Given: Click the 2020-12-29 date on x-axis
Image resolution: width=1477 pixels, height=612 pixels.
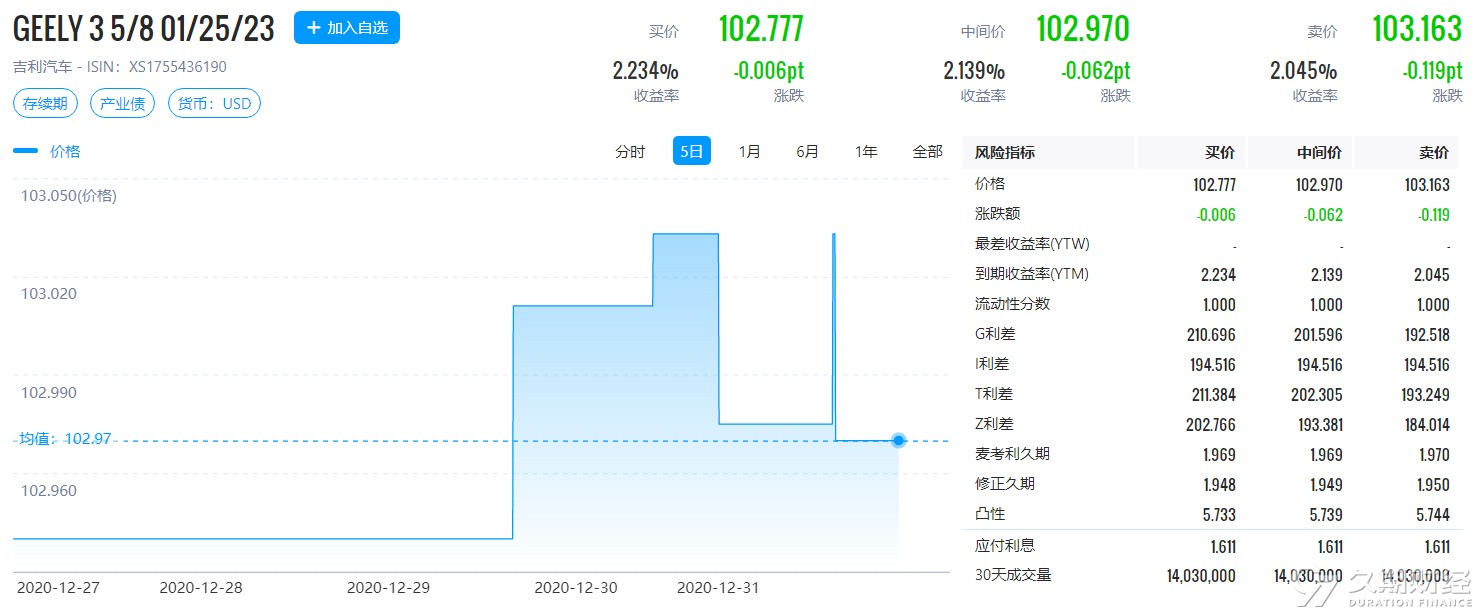Looking at the screenshot, I should (x=388, y=588).
